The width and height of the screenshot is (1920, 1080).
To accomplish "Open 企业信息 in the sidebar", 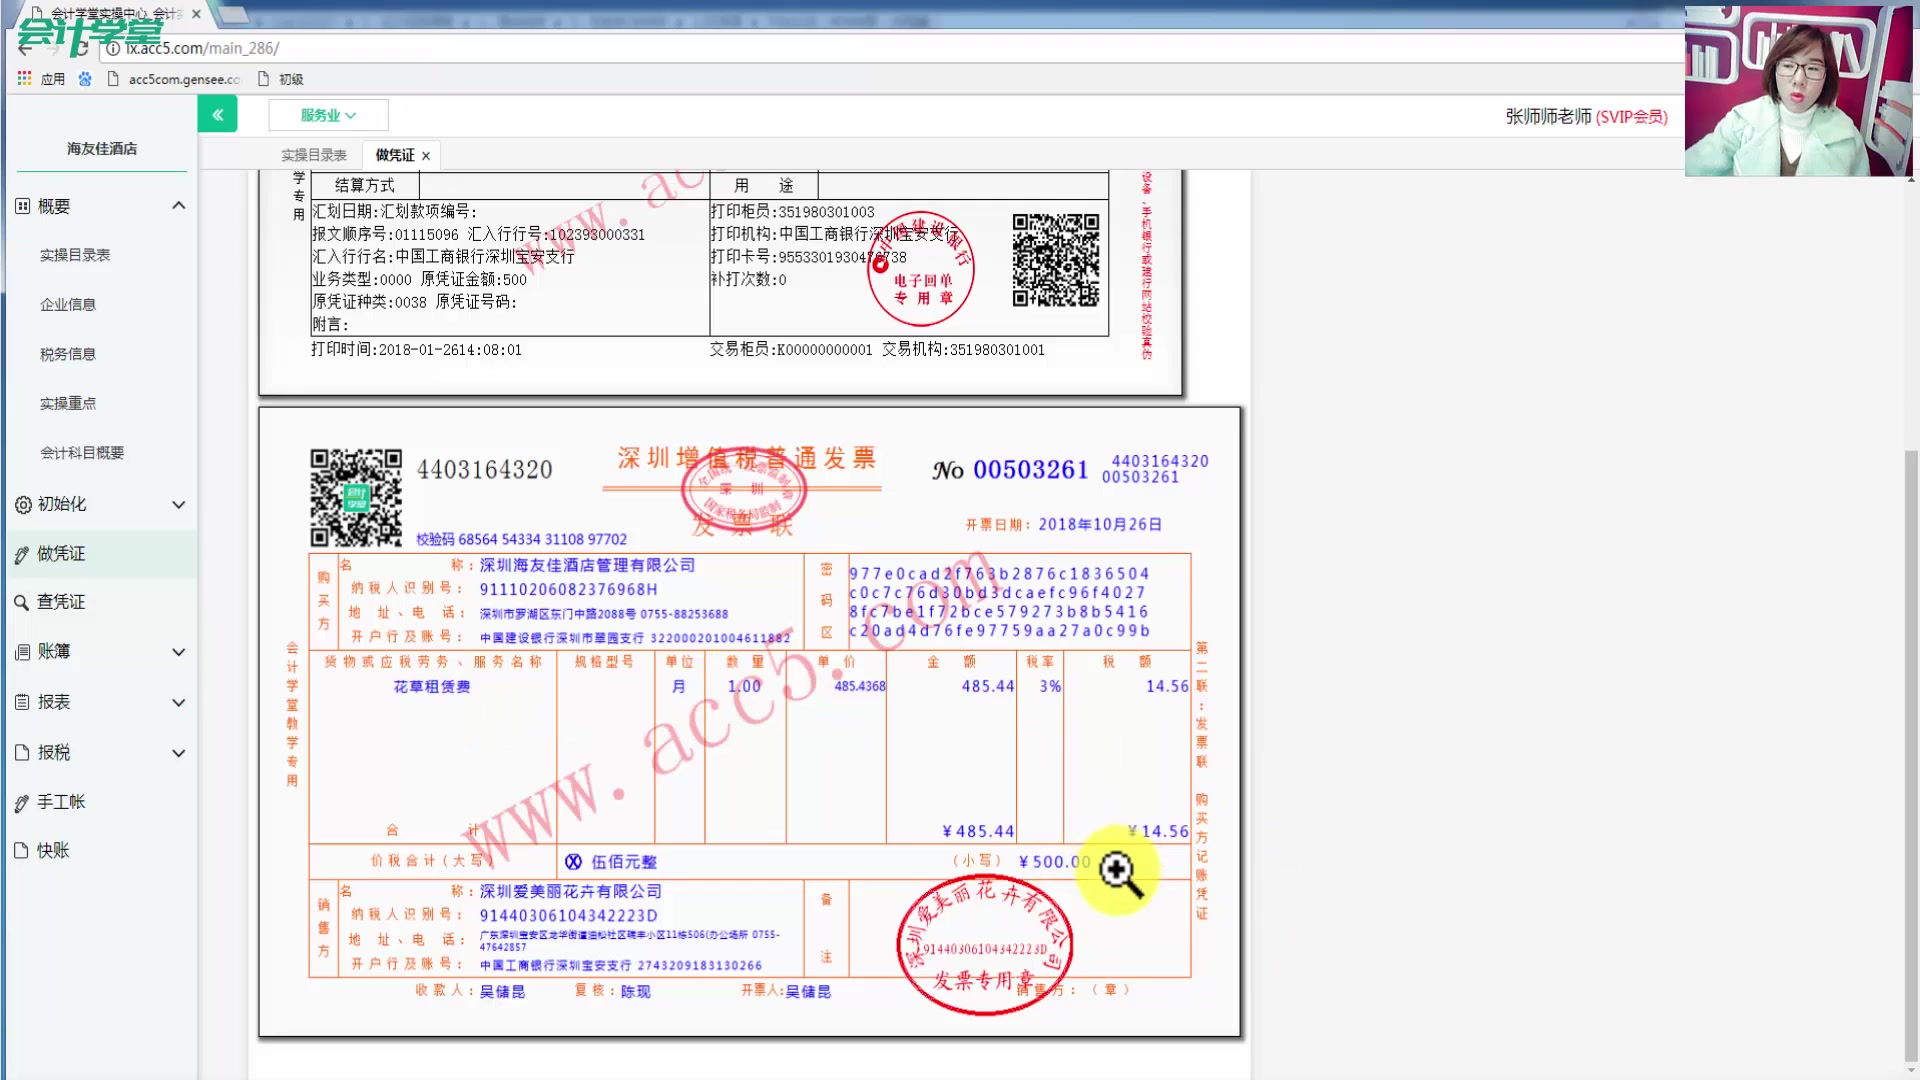I will pyautogui.click(x=68, y=305).
